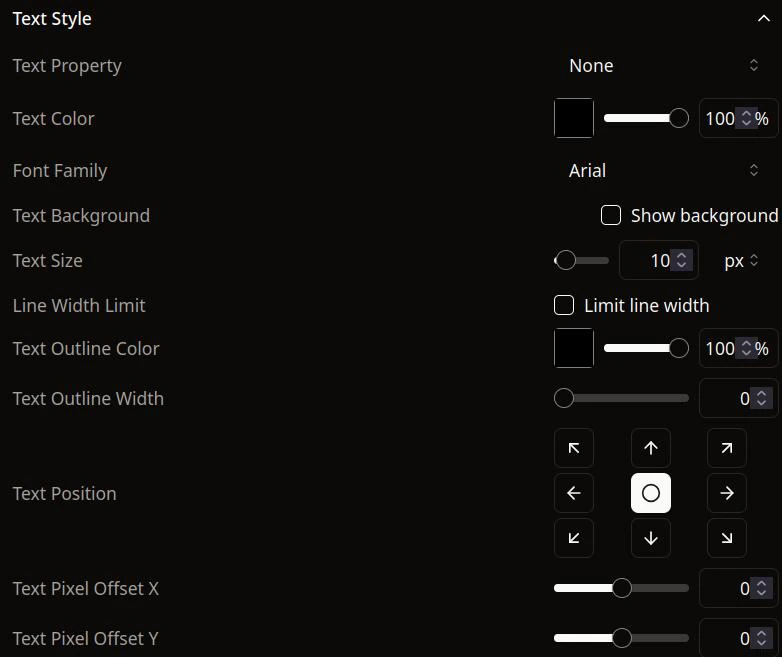The height and width of the screenshot is (657, 782).
Task: Adjust the Text Pixel Offset X slider
Action: [621, 588]
